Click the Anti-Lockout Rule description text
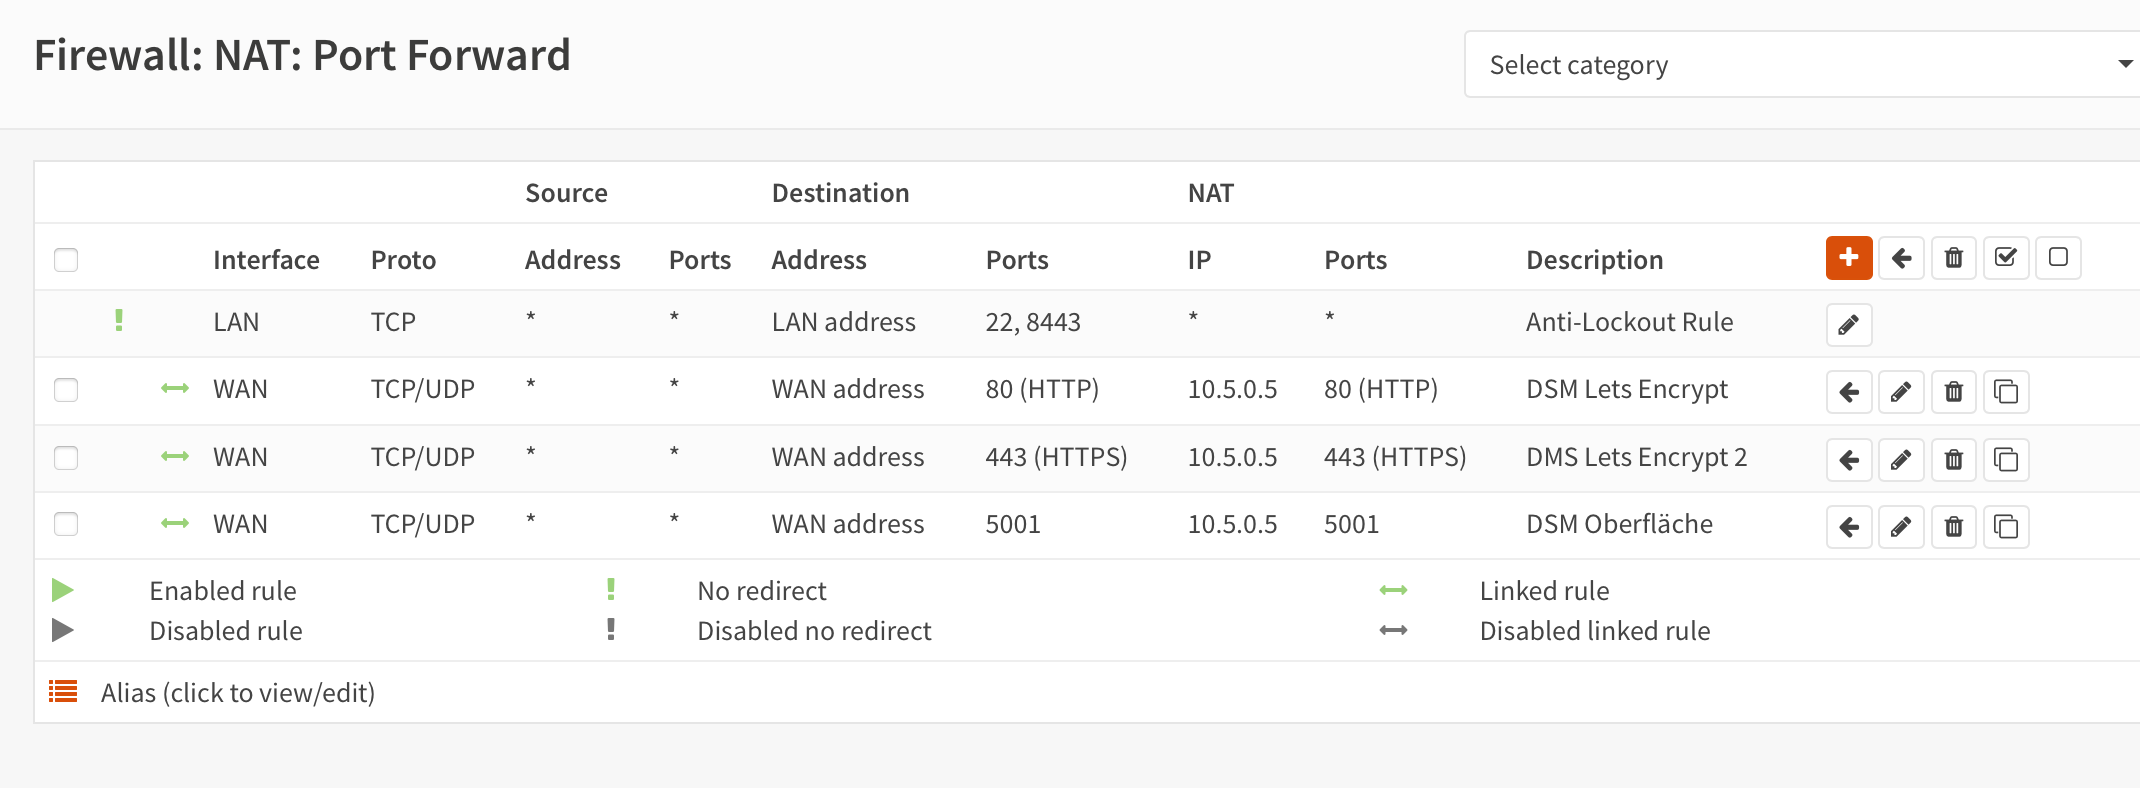 pyautogui.click(x=1629, y=322)
